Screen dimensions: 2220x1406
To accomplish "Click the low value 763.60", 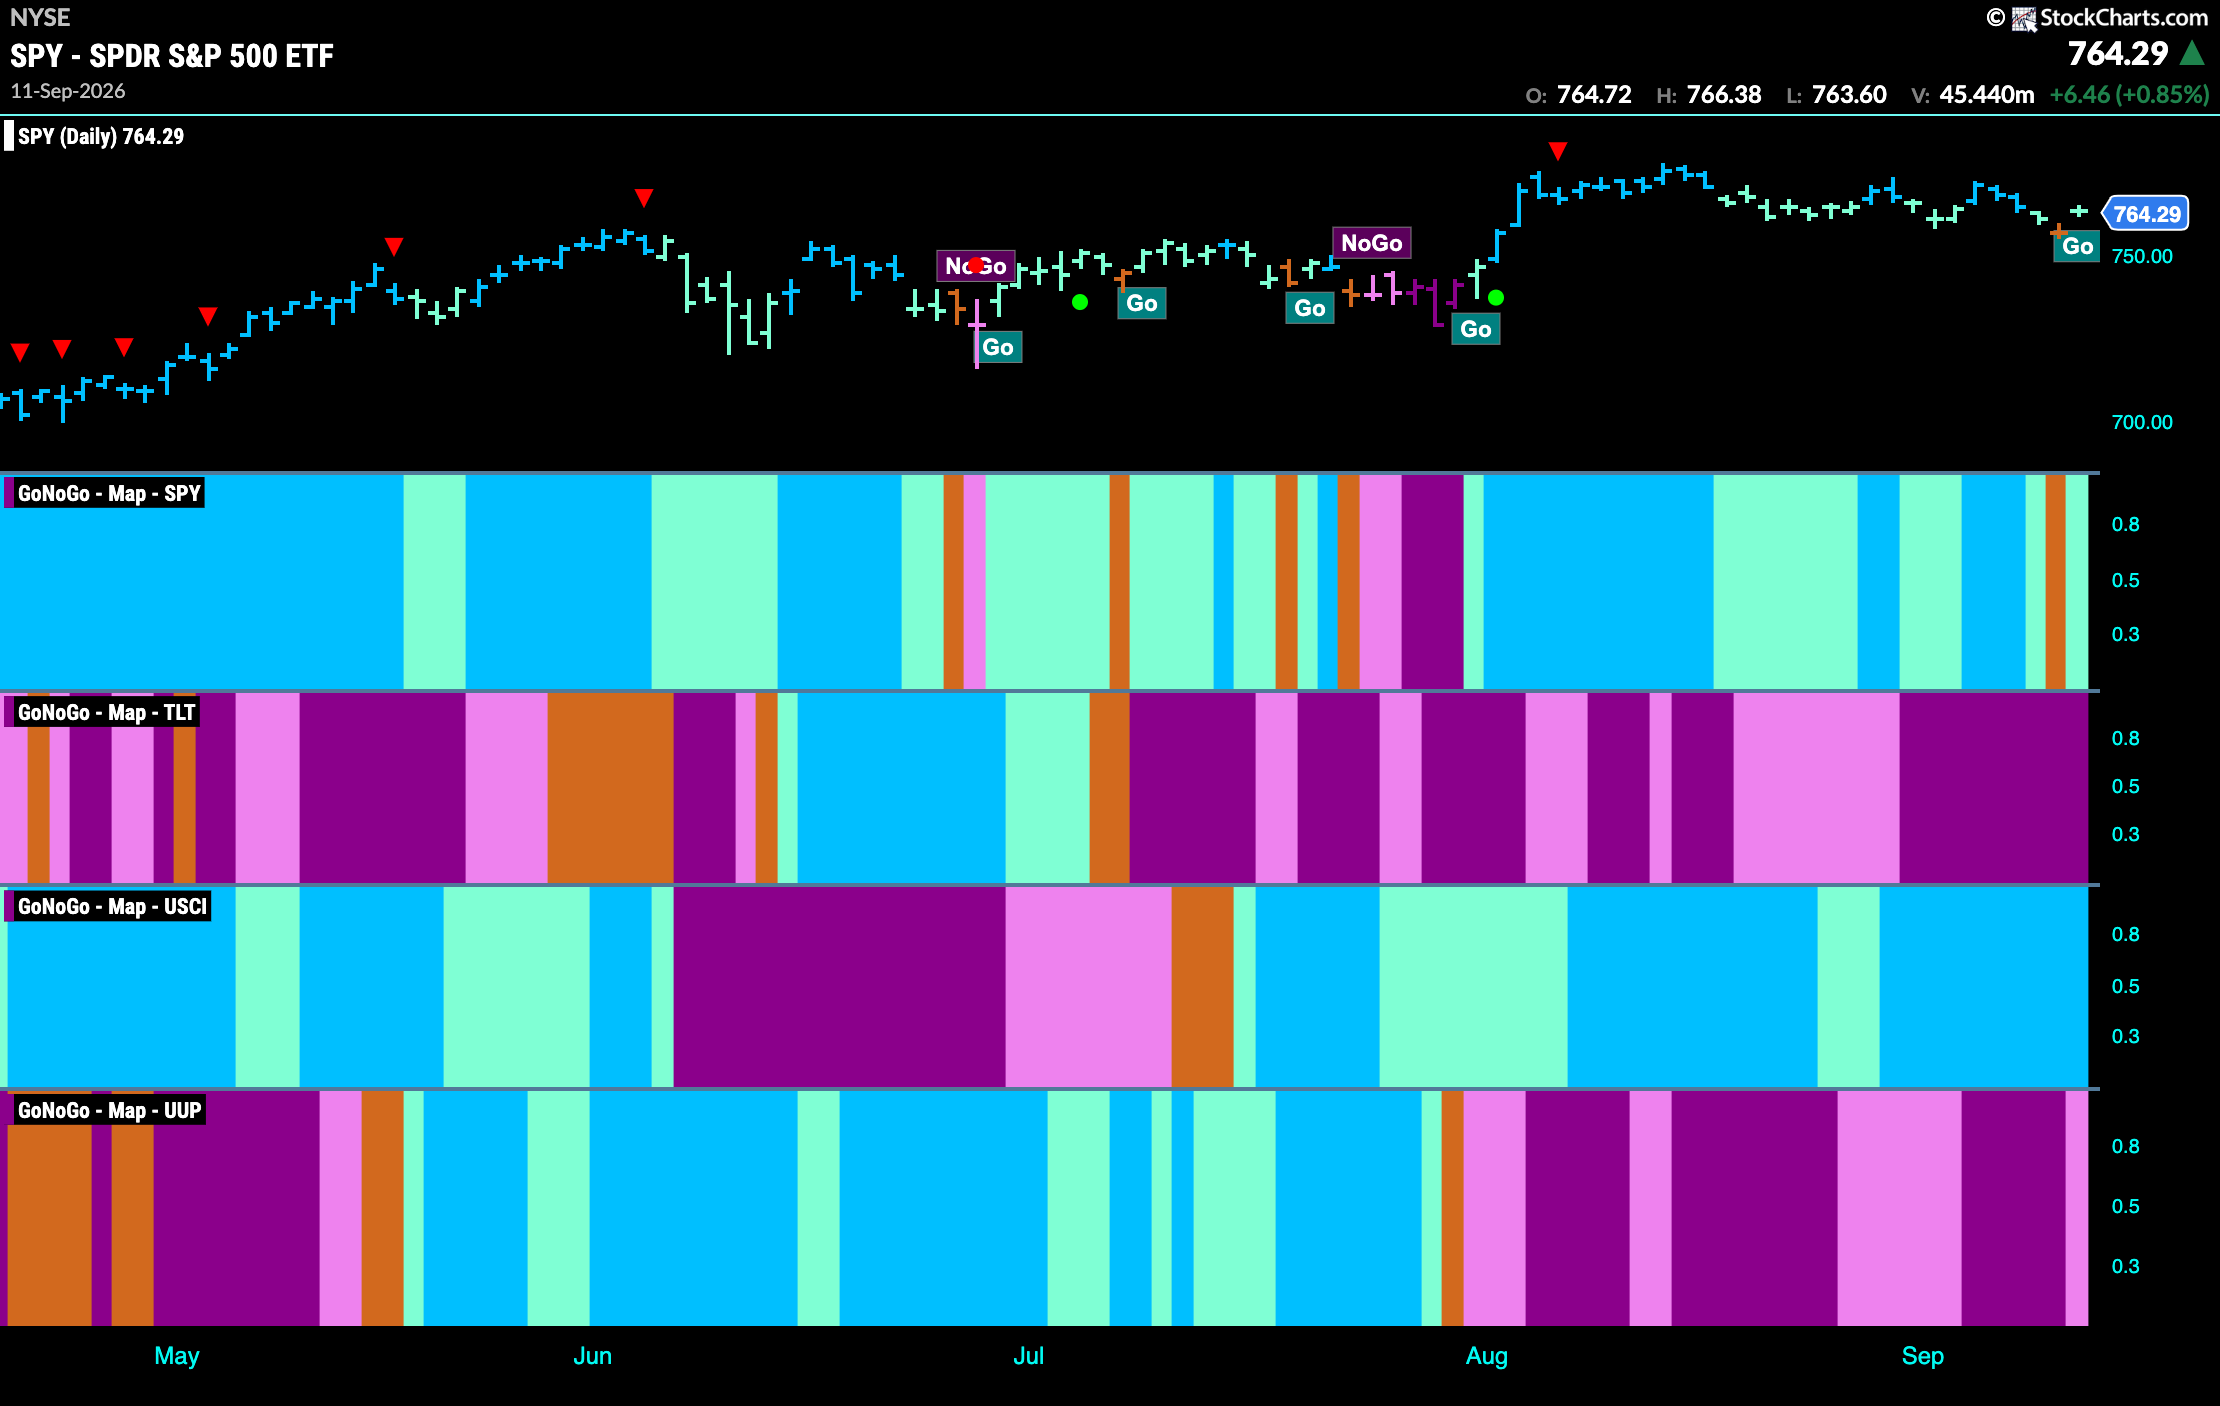I will click(x=1849, y=95).
